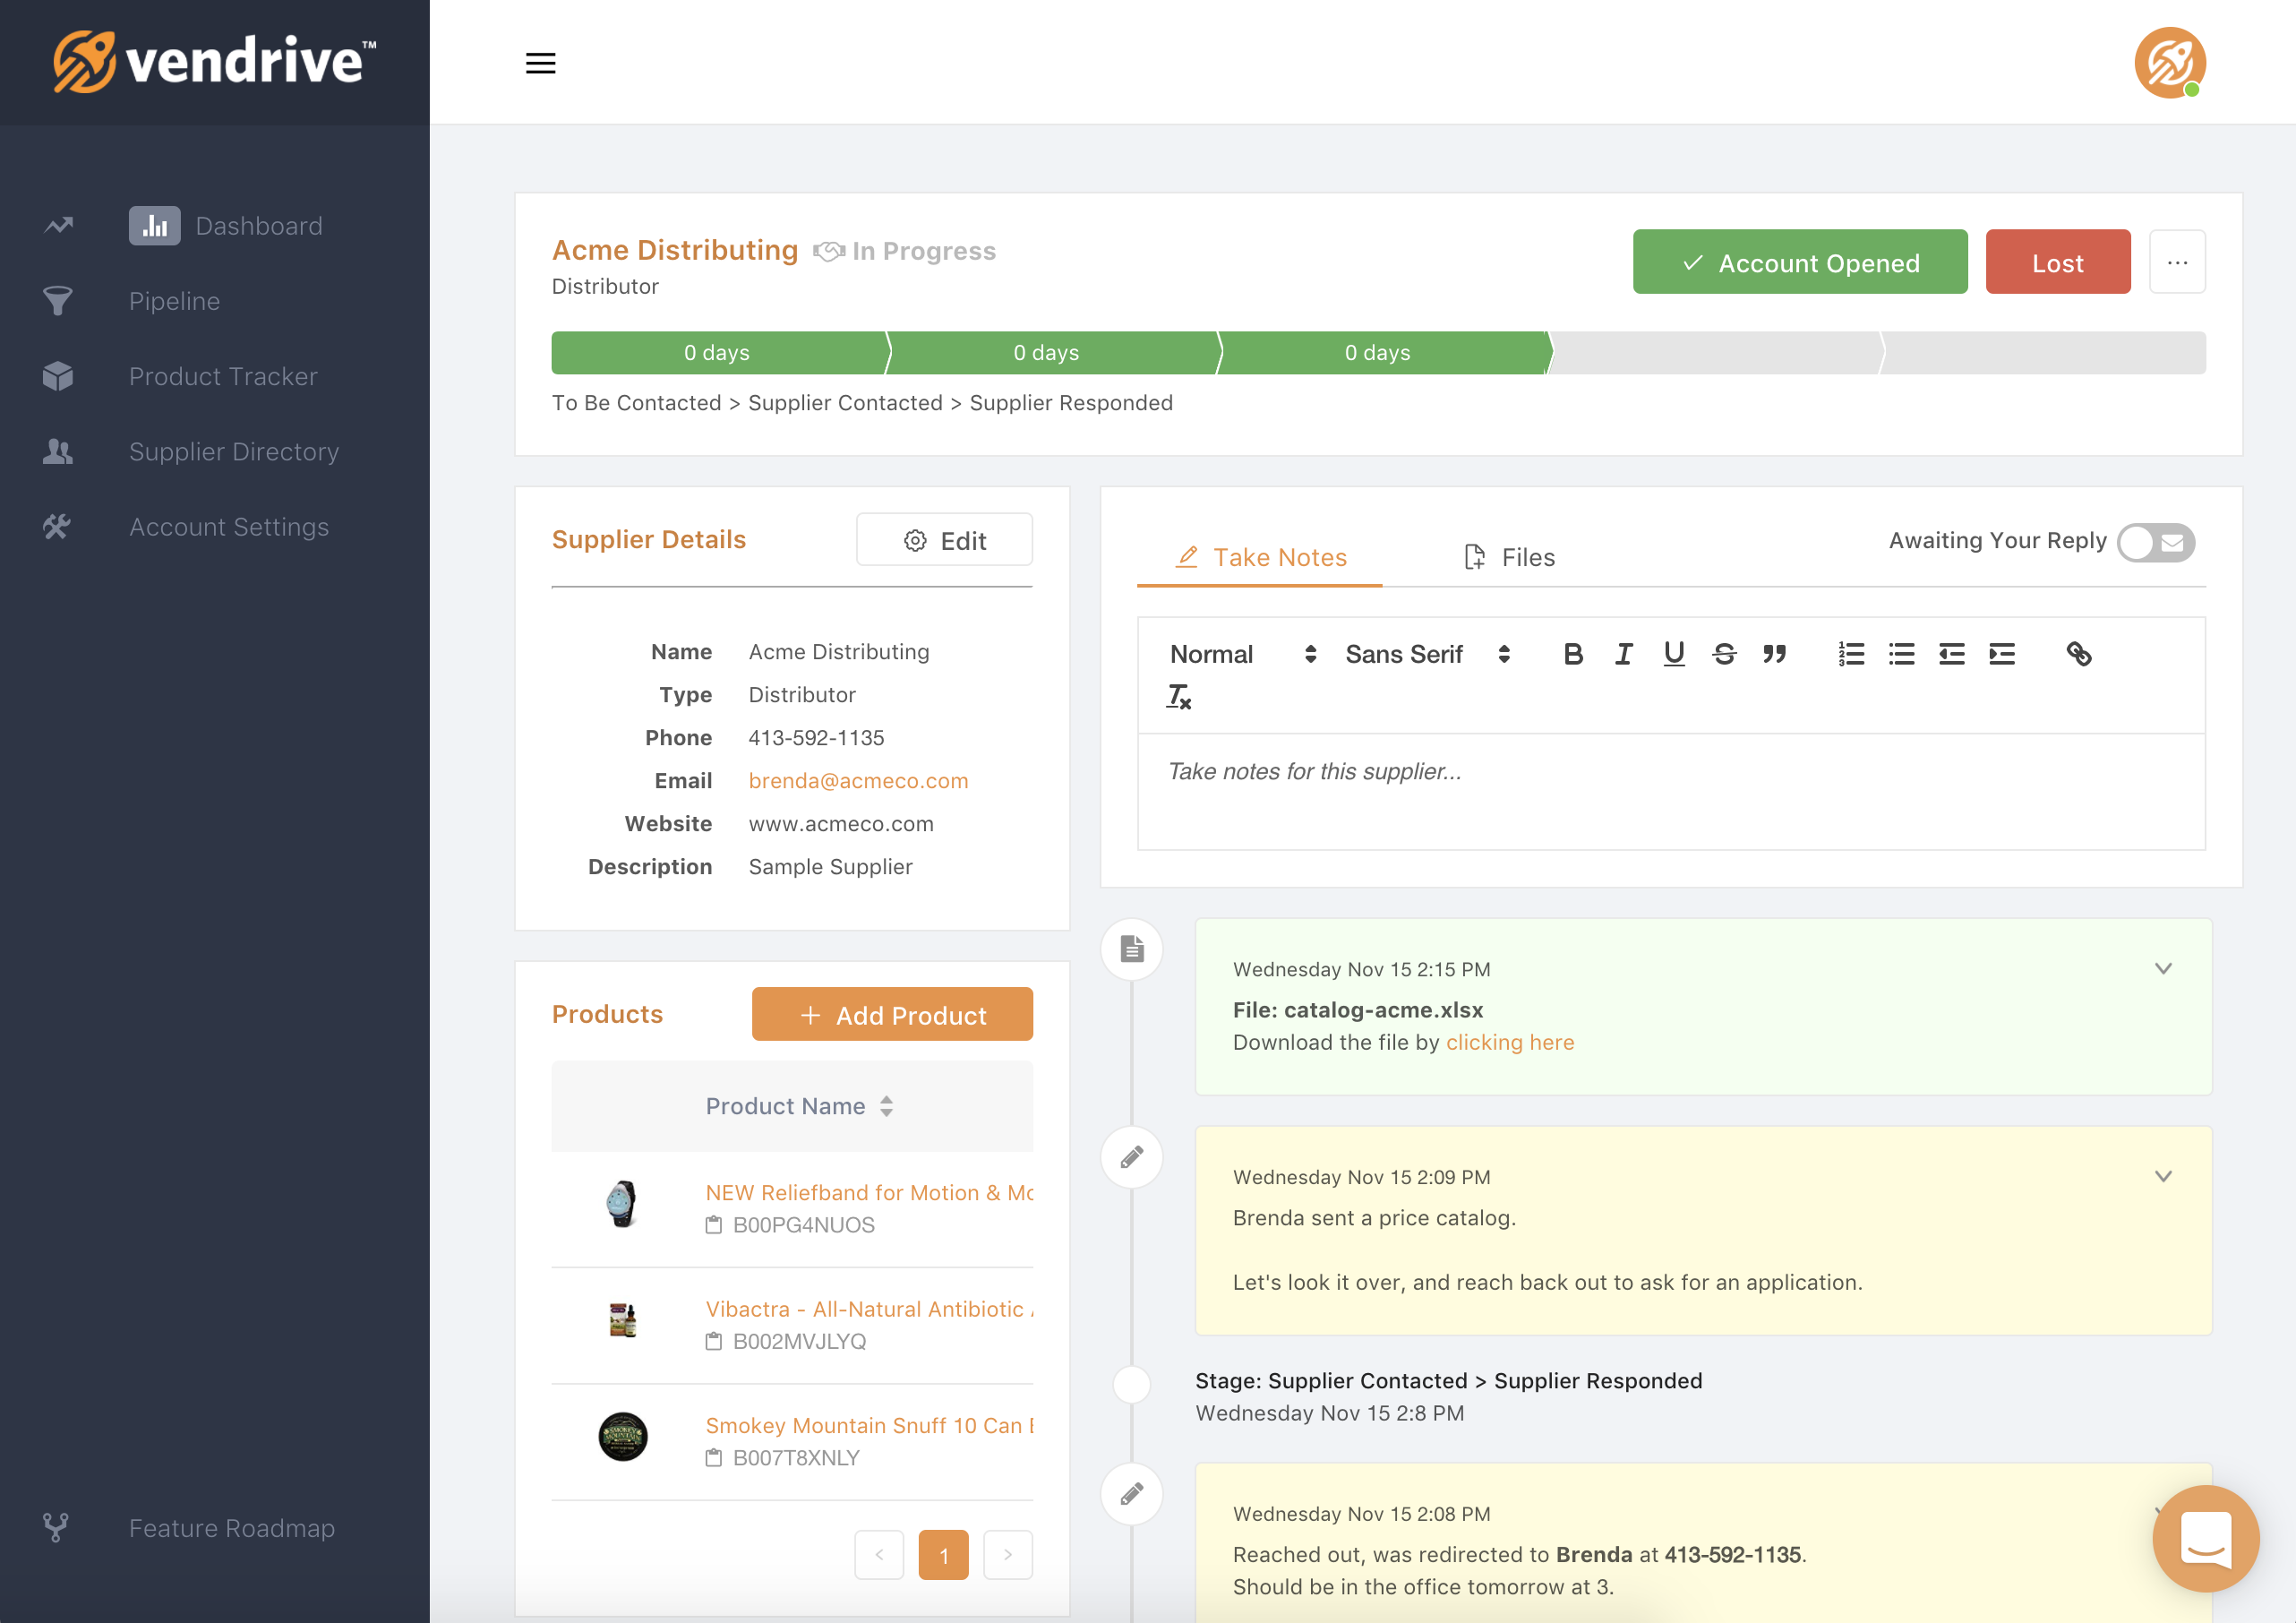2296x1623 pixels.
Task: Apply strikethrough formatting
Action: pyautogui.click(x=1724, y=654)
